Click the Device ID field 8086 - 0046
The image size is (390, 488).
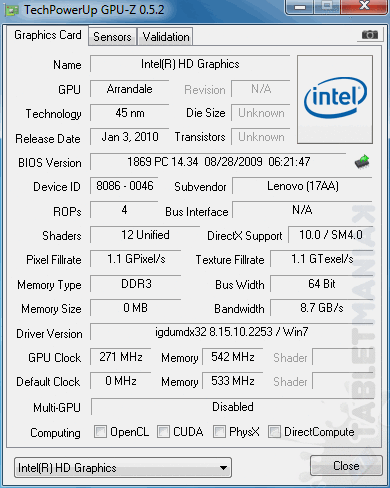[124, 186]
